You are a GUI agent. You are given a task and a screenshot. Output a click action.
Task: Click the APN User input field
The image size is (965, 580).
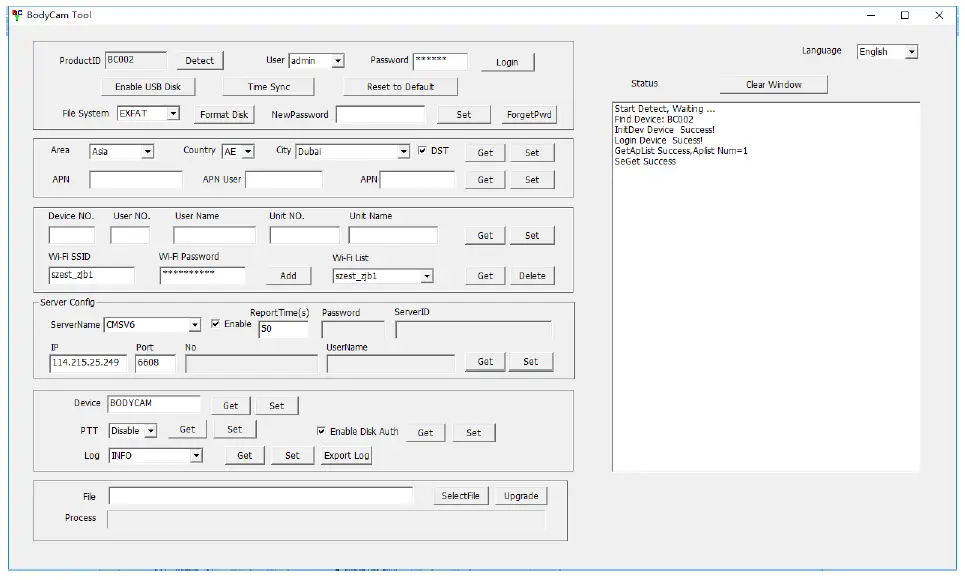(284, 179)
